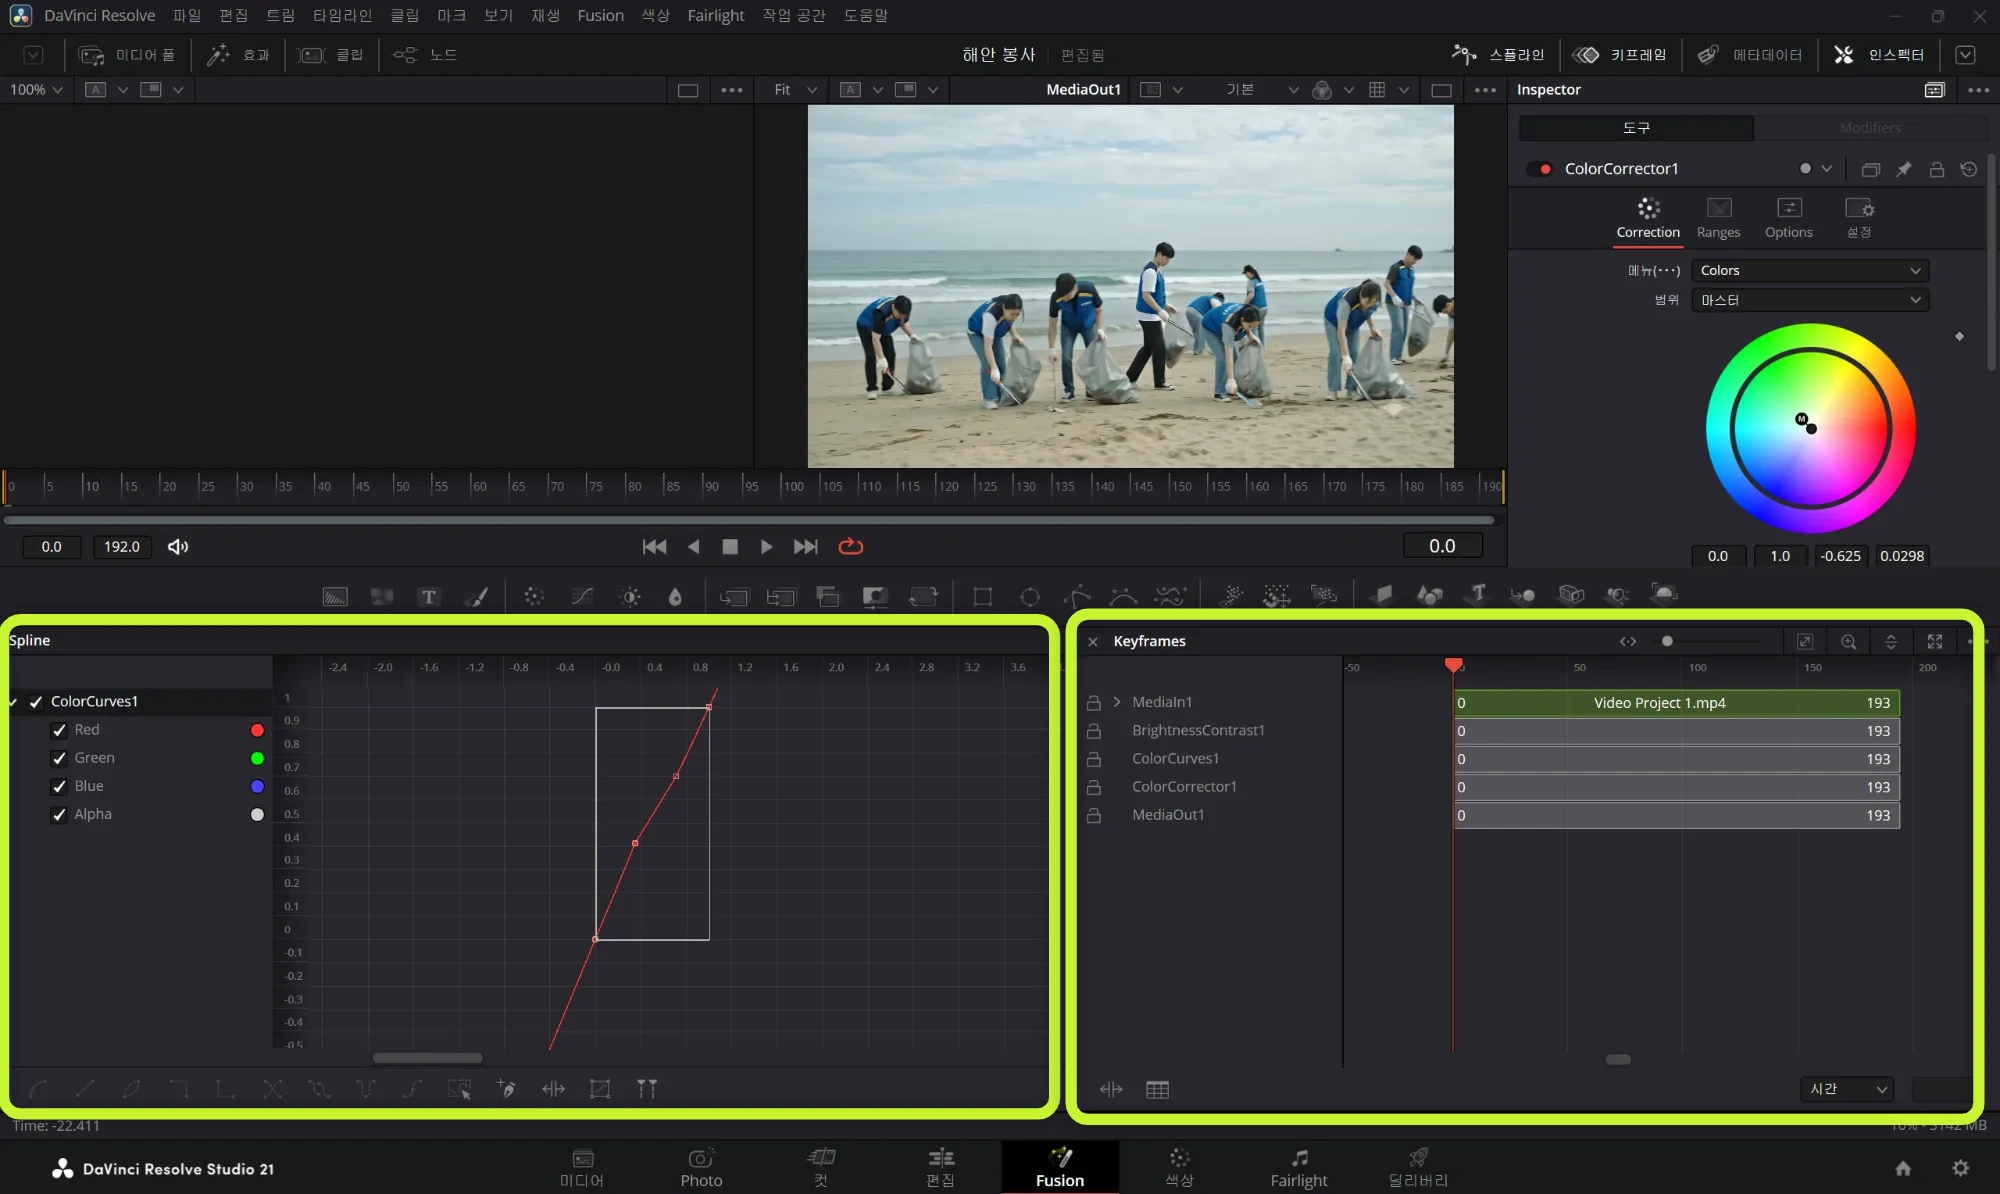Screen dimensions: 2000x1194
Task: Select the Paint brush tool icon
Action: pos(477,597)
